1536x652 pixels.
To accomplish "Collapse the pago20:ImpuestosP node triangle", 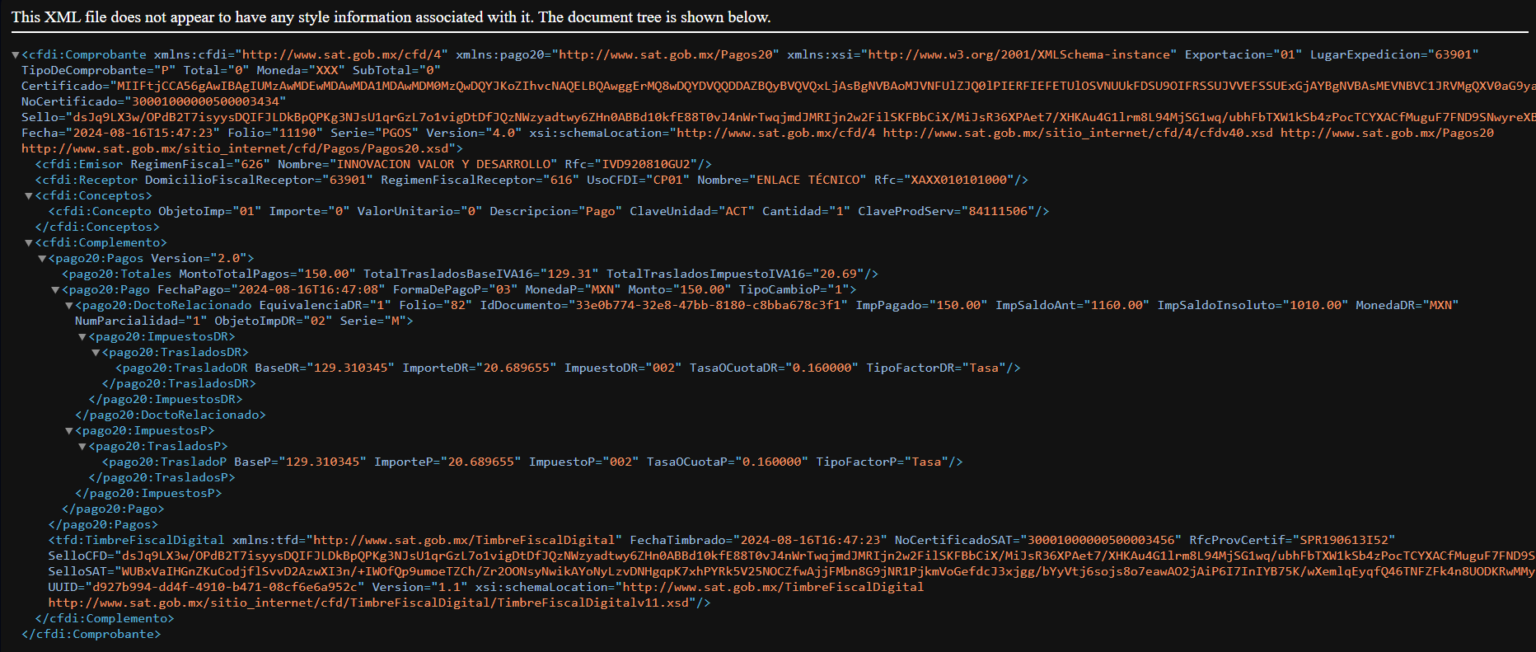I will click(x=68, y=431).
